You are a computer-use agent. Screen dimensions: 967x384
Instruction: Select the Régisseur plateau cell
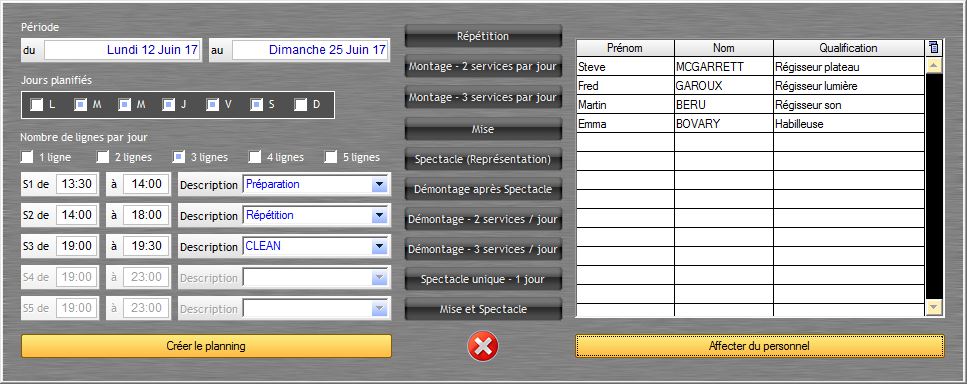(849, 67)
